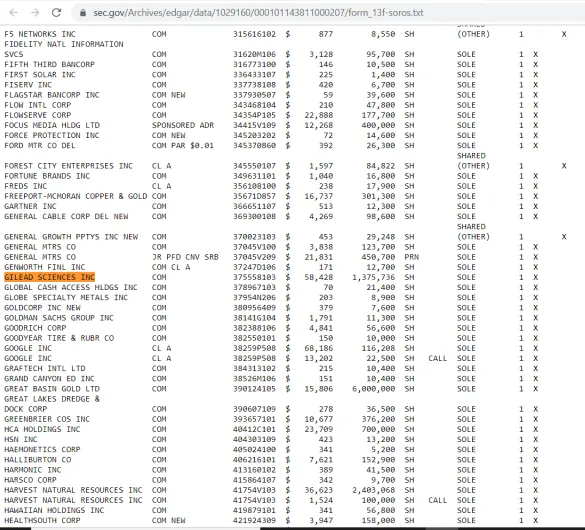Click GOODRICH CORP company name
Viewport: 585px width, 530px height.
point(35,328)
